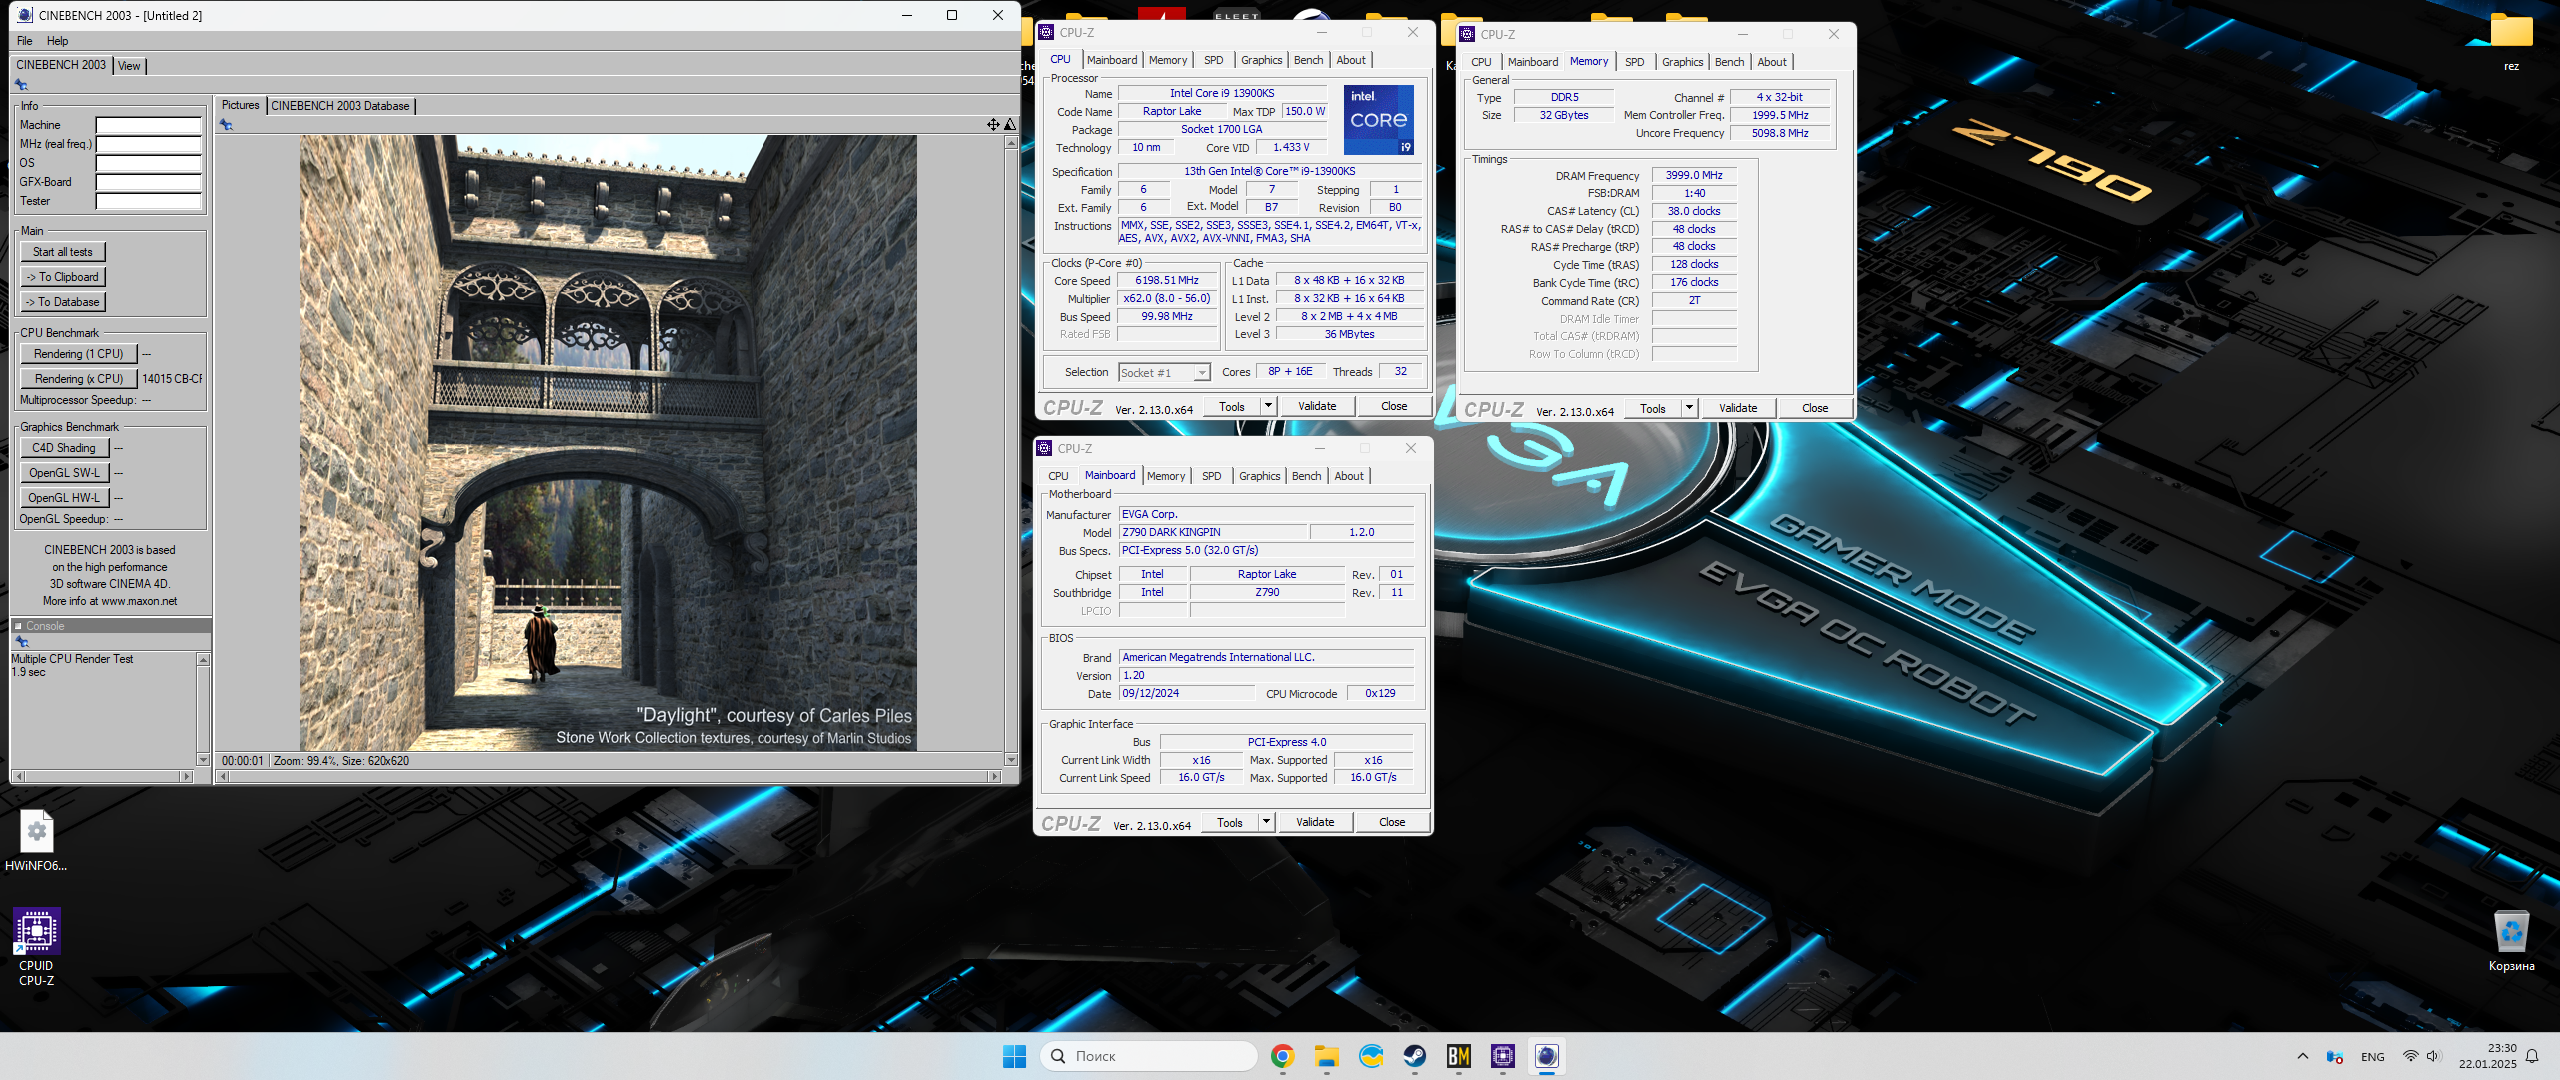
Task: Open the network Wi-Fi tray icon
Action: (2411, 1056)
